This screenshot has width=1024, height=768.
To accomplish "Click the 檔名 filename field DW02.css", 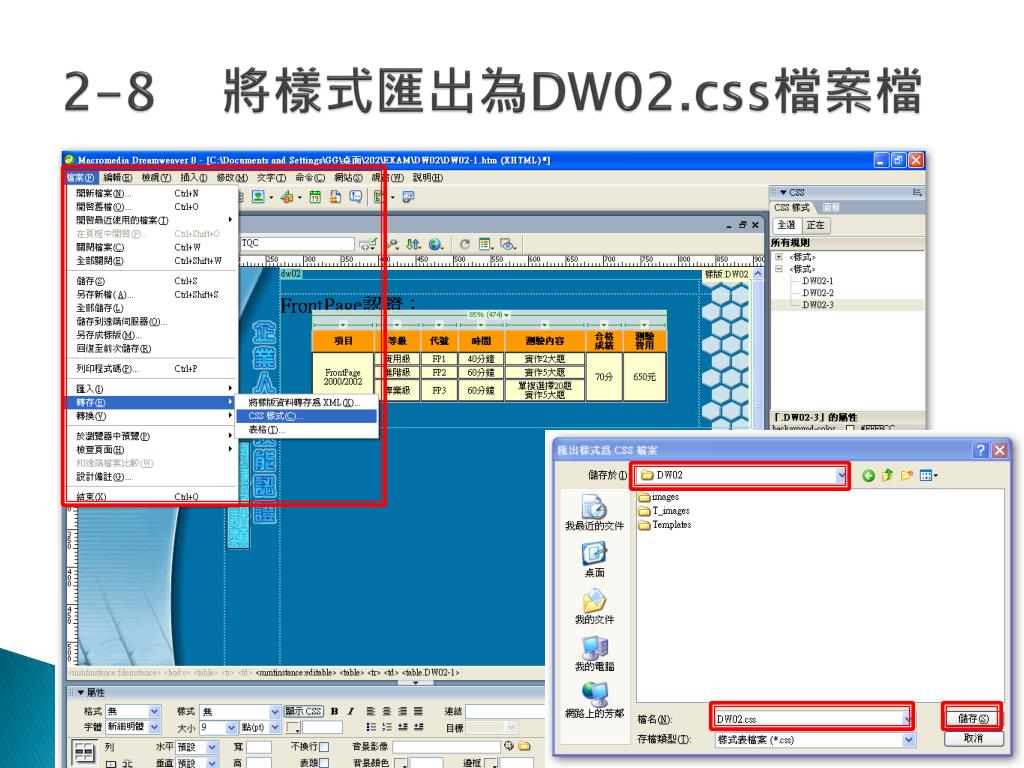I will tap(811, 719).
